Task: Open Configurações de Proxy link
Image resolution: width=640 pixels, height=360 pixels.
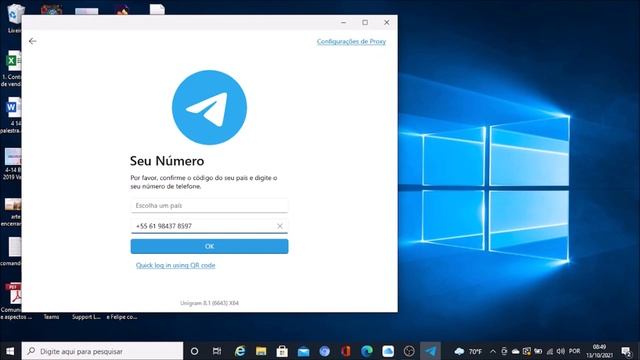Action: coord(351,41)
